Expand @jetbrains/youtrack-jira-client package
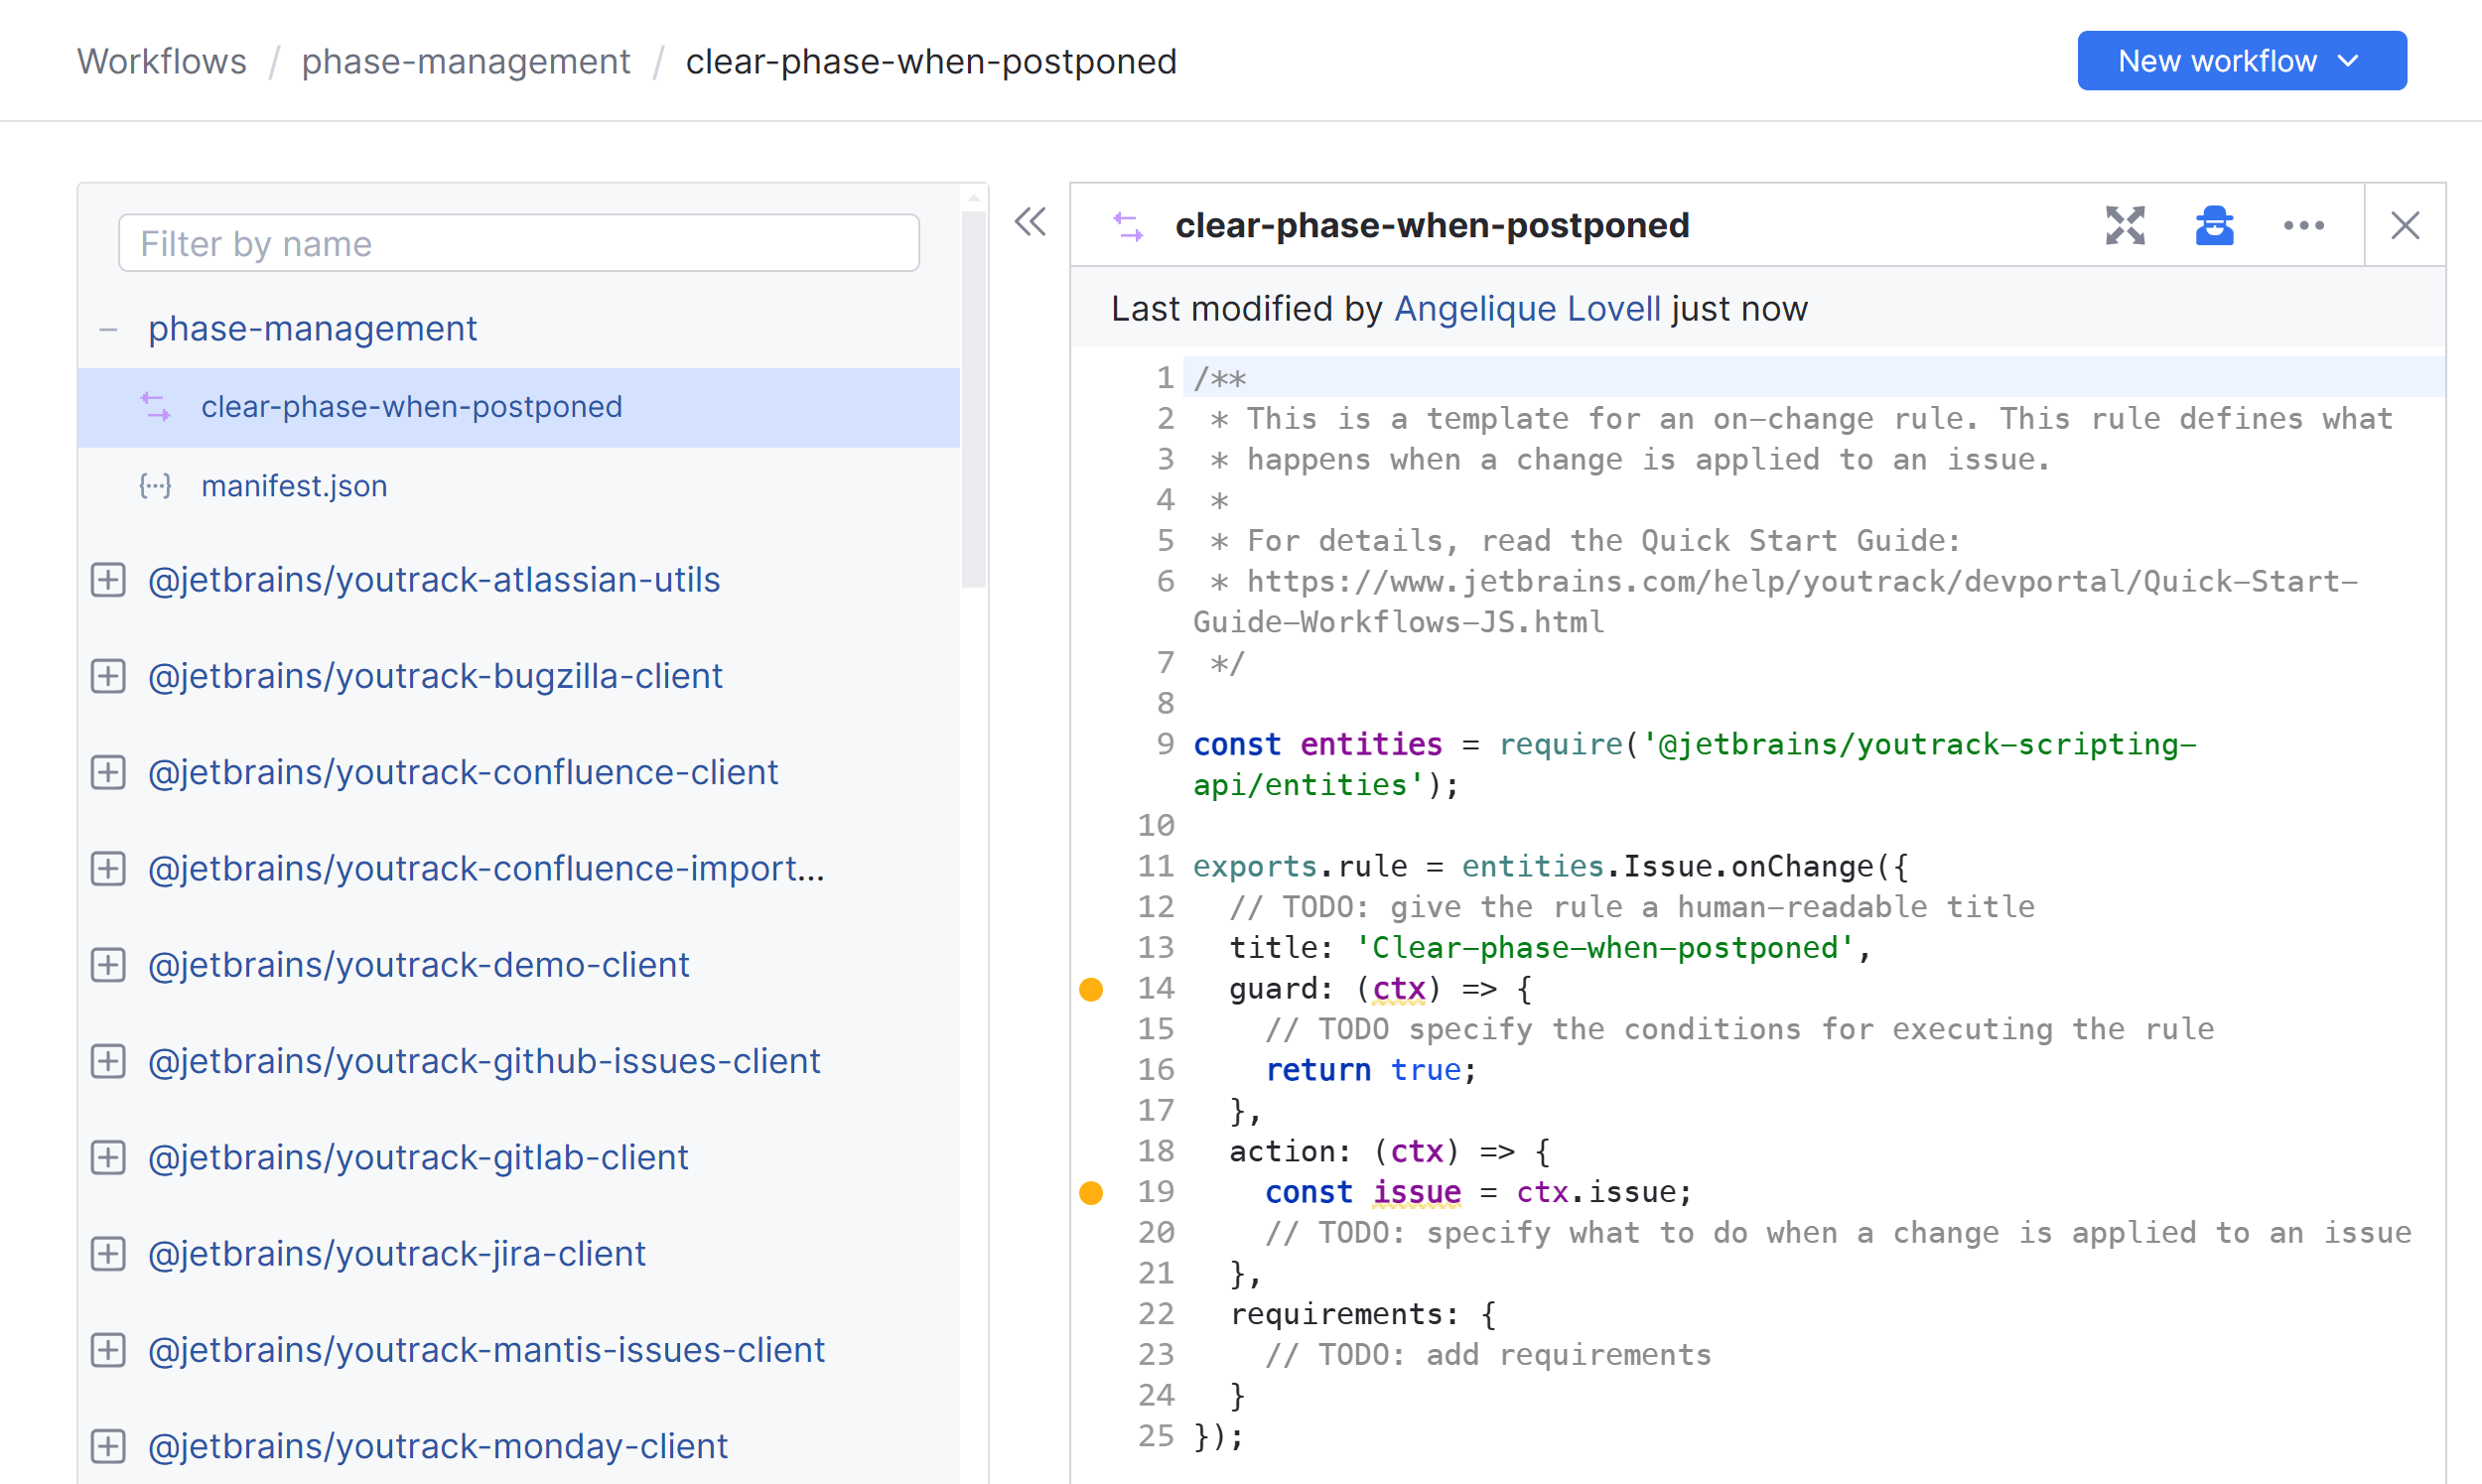The width and height of the screenshot is (2482, 1484). point(108,1253)
